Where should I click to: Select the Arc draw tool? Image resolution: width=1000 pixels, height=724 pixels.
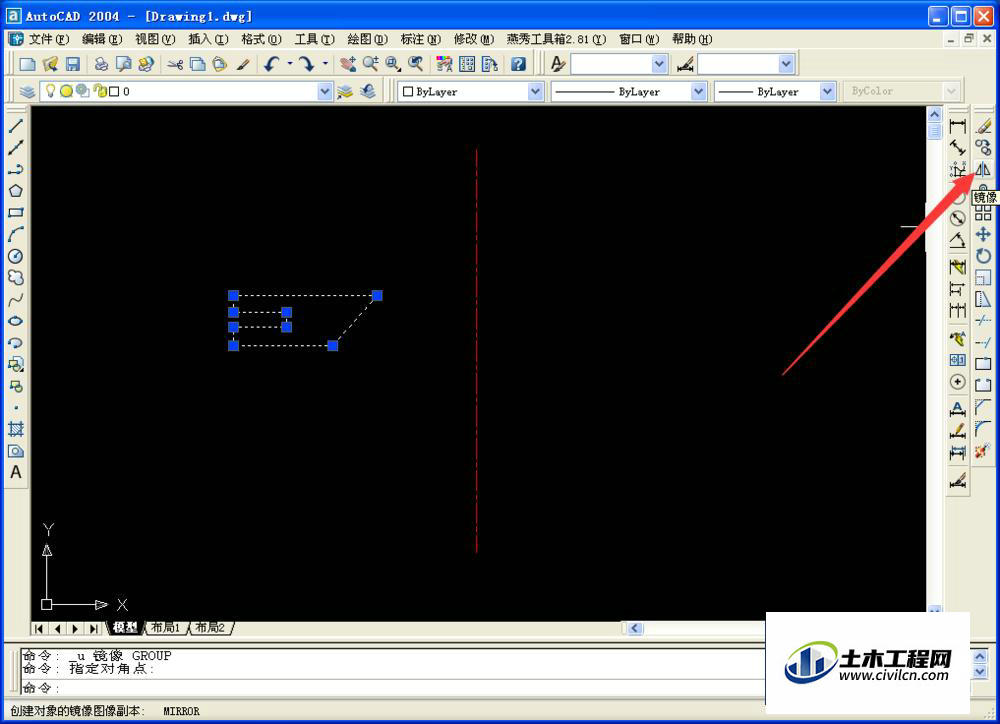pyautogui.click(x=16, y=234)
